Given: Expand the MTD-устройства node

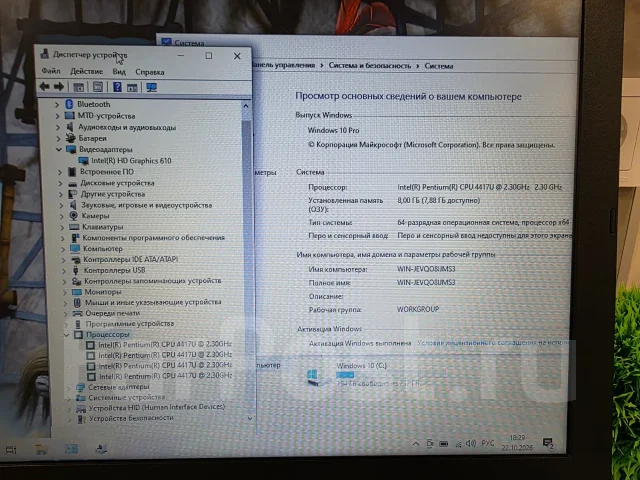Looking at the screenshot, I should (58, 116).
